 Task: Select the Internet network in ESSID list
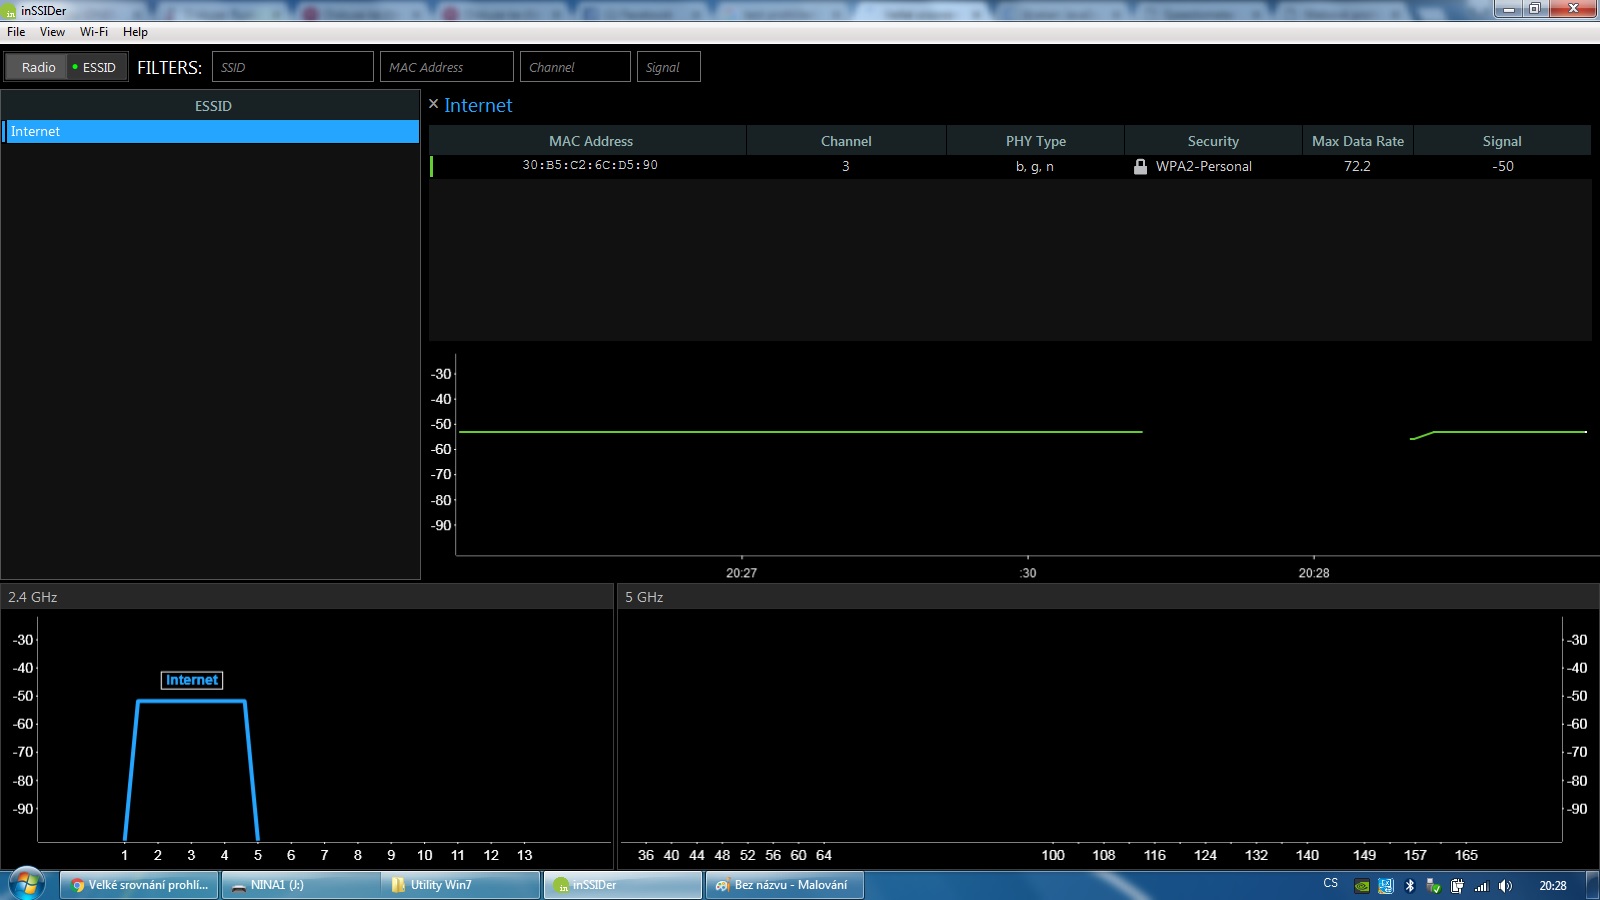(211, 131)
